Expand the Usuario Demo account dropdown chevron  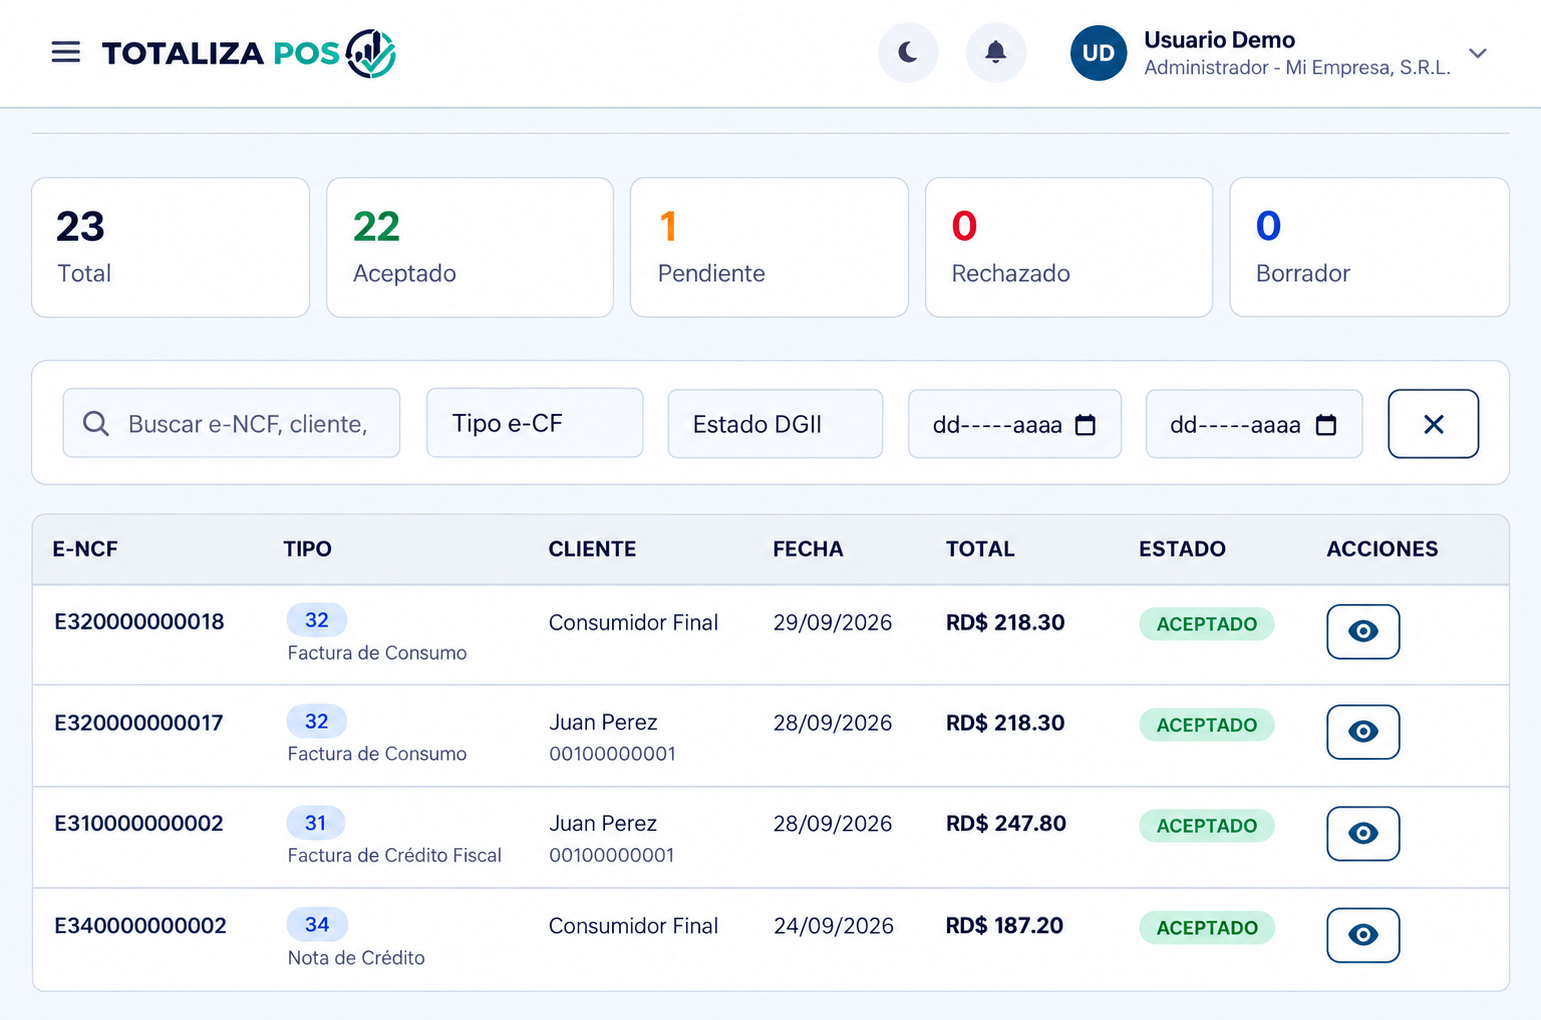1477,53
